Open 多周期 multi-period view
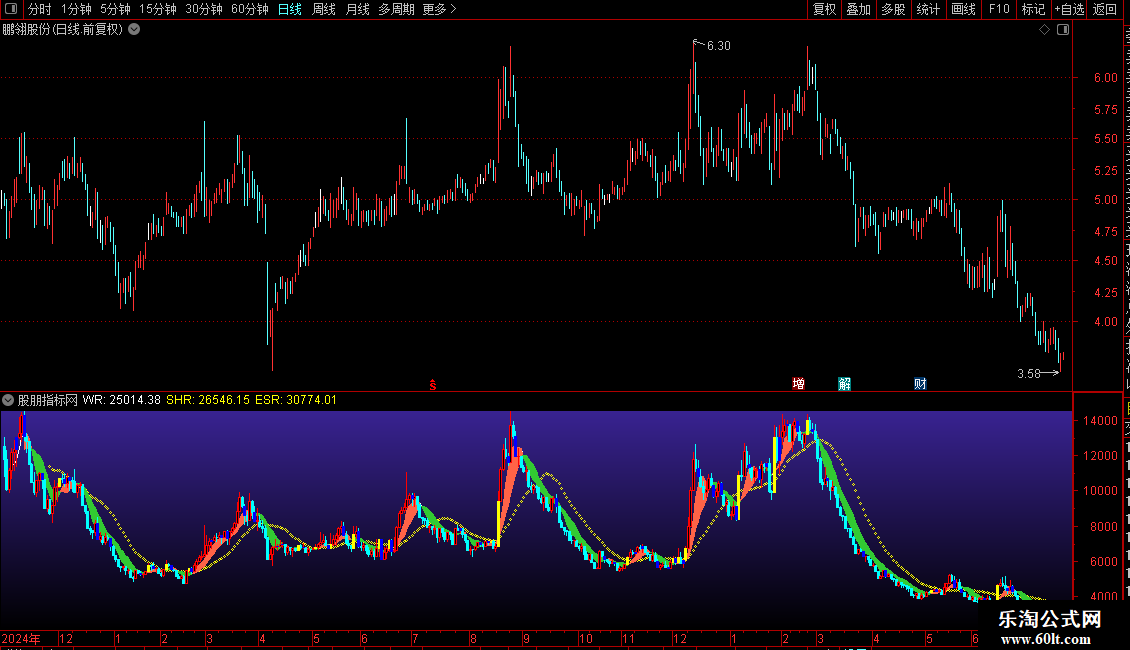 point(396,9)
